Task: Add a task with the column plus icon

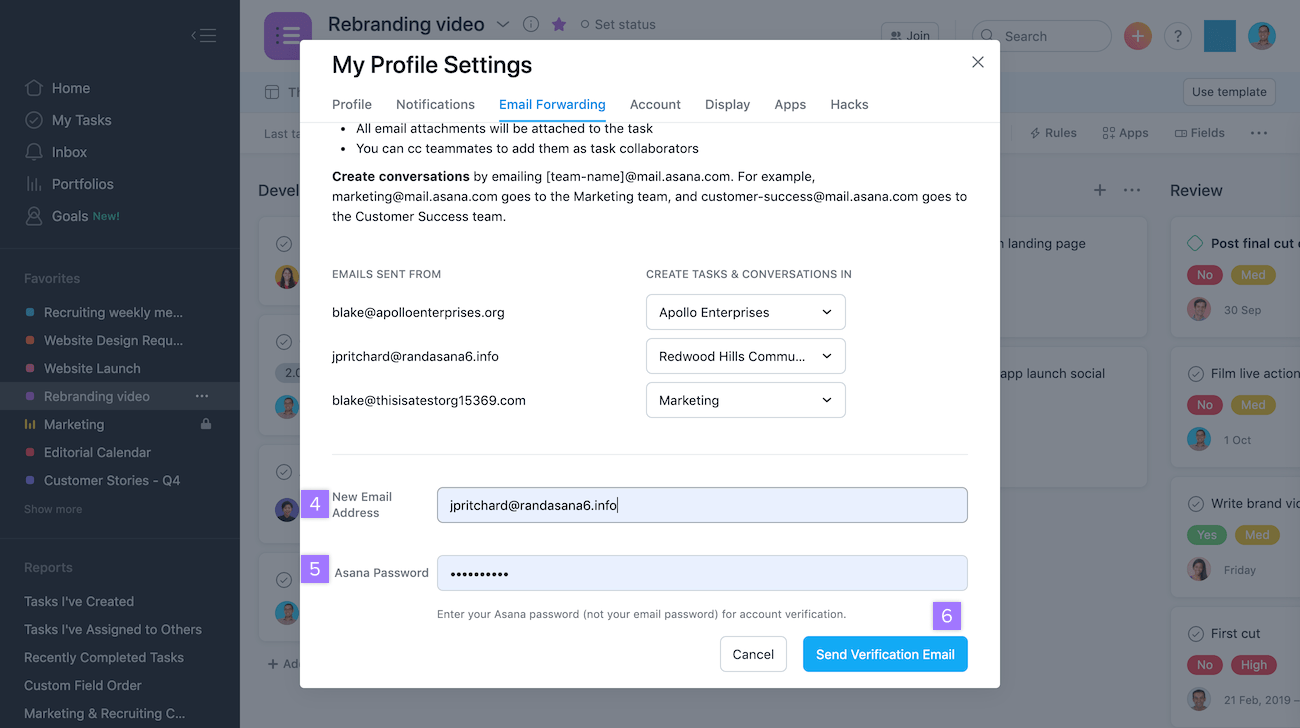Action: click(x=1100, y=190)
